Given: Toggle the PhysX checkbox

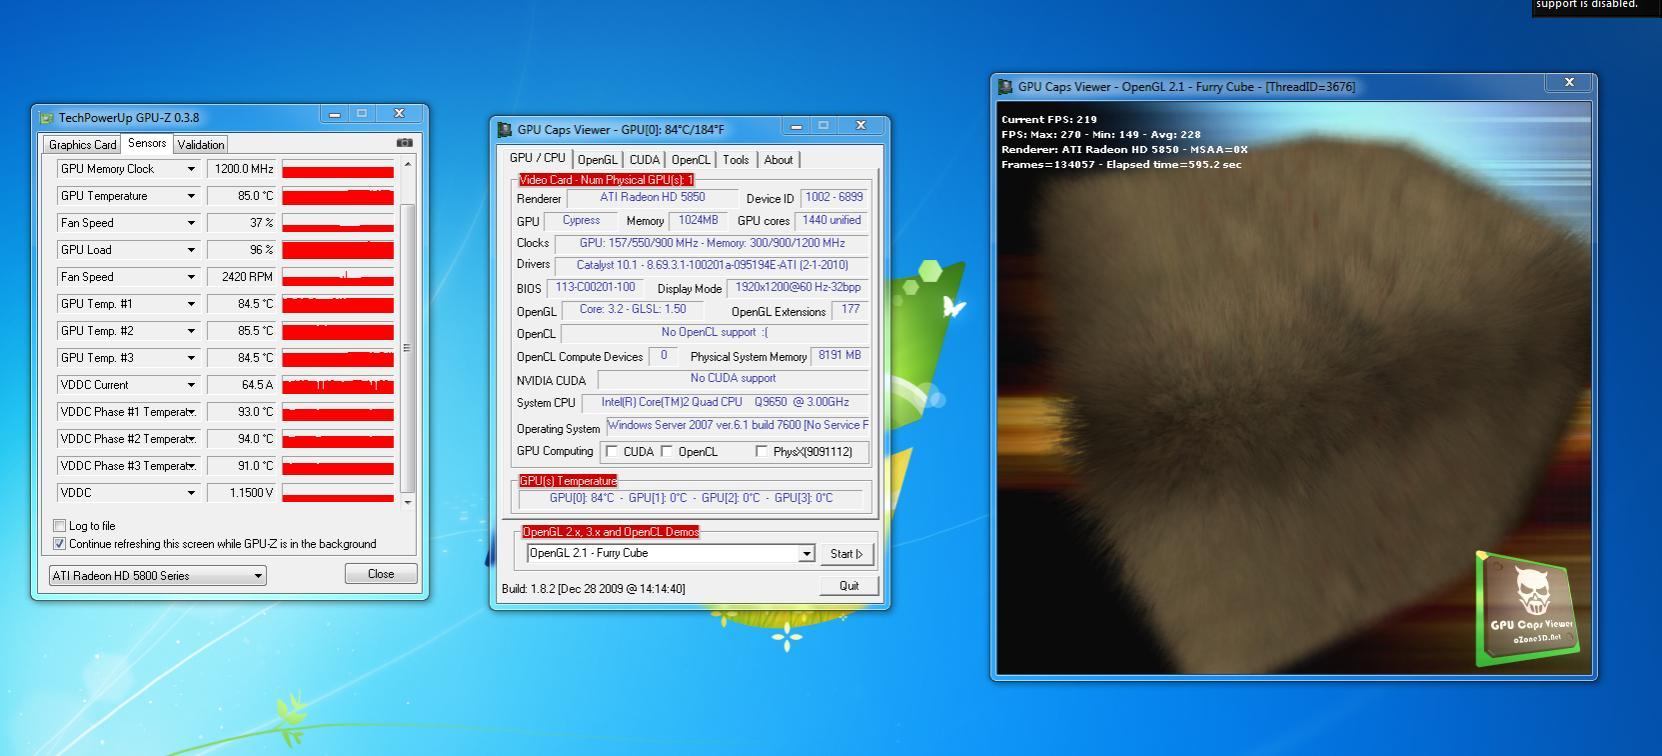Looking at the screenshot, I should (762, 452).
